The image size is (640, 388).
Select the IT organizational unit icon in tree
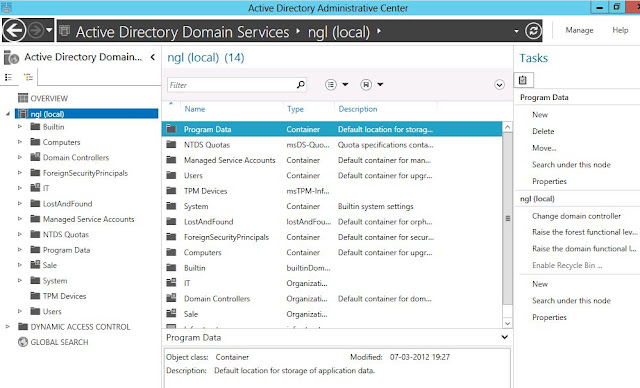(36, 188)
